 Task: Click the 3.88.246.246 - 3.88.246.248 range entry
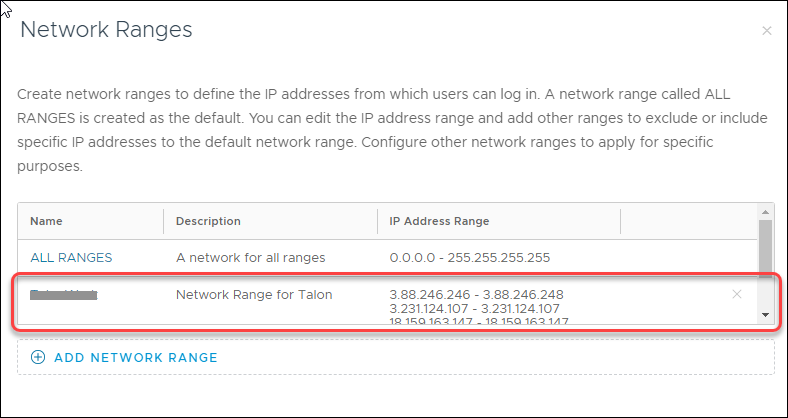476,294
